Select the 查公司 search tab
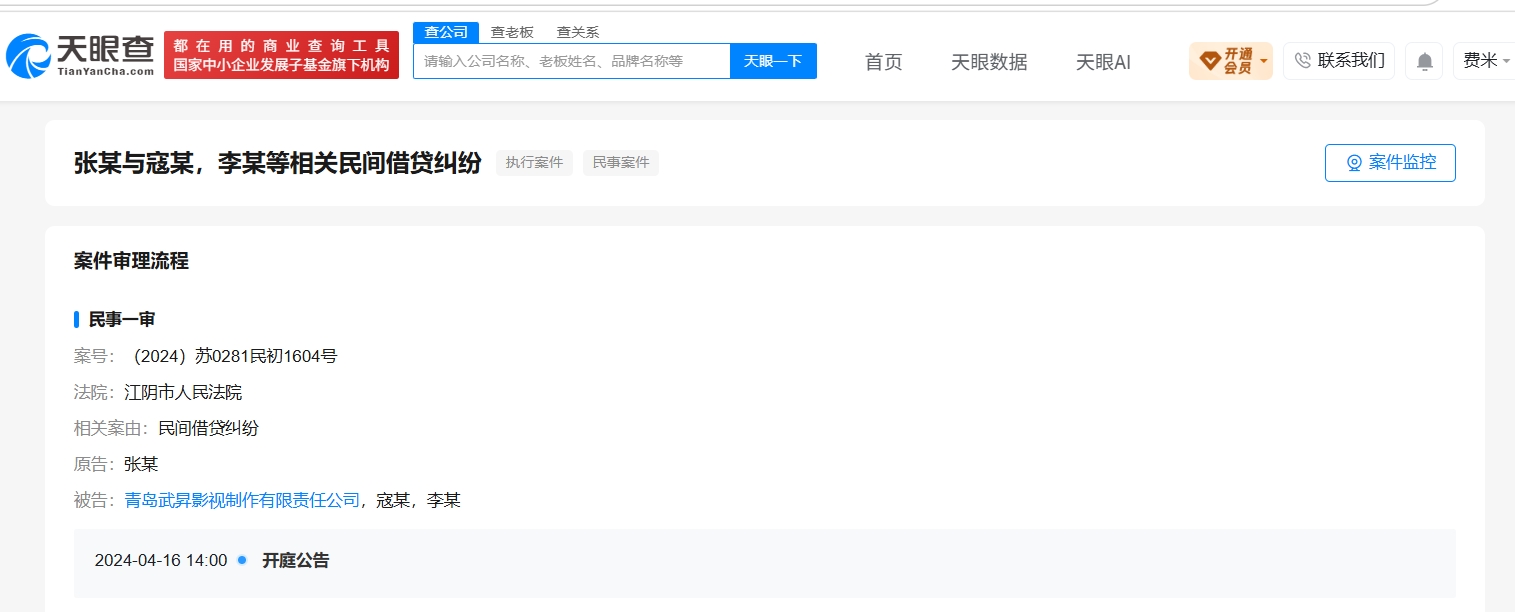Screen dimensions: 1515x612 [x=446, y=32]
